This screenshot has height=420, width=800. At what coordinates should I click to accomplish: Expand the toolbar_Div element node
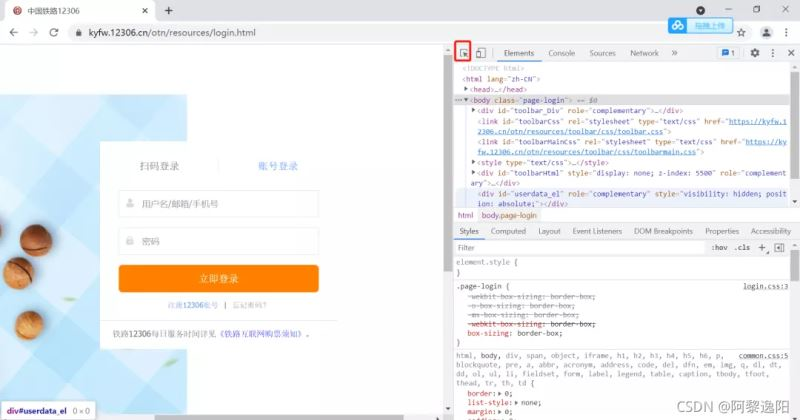473,110
